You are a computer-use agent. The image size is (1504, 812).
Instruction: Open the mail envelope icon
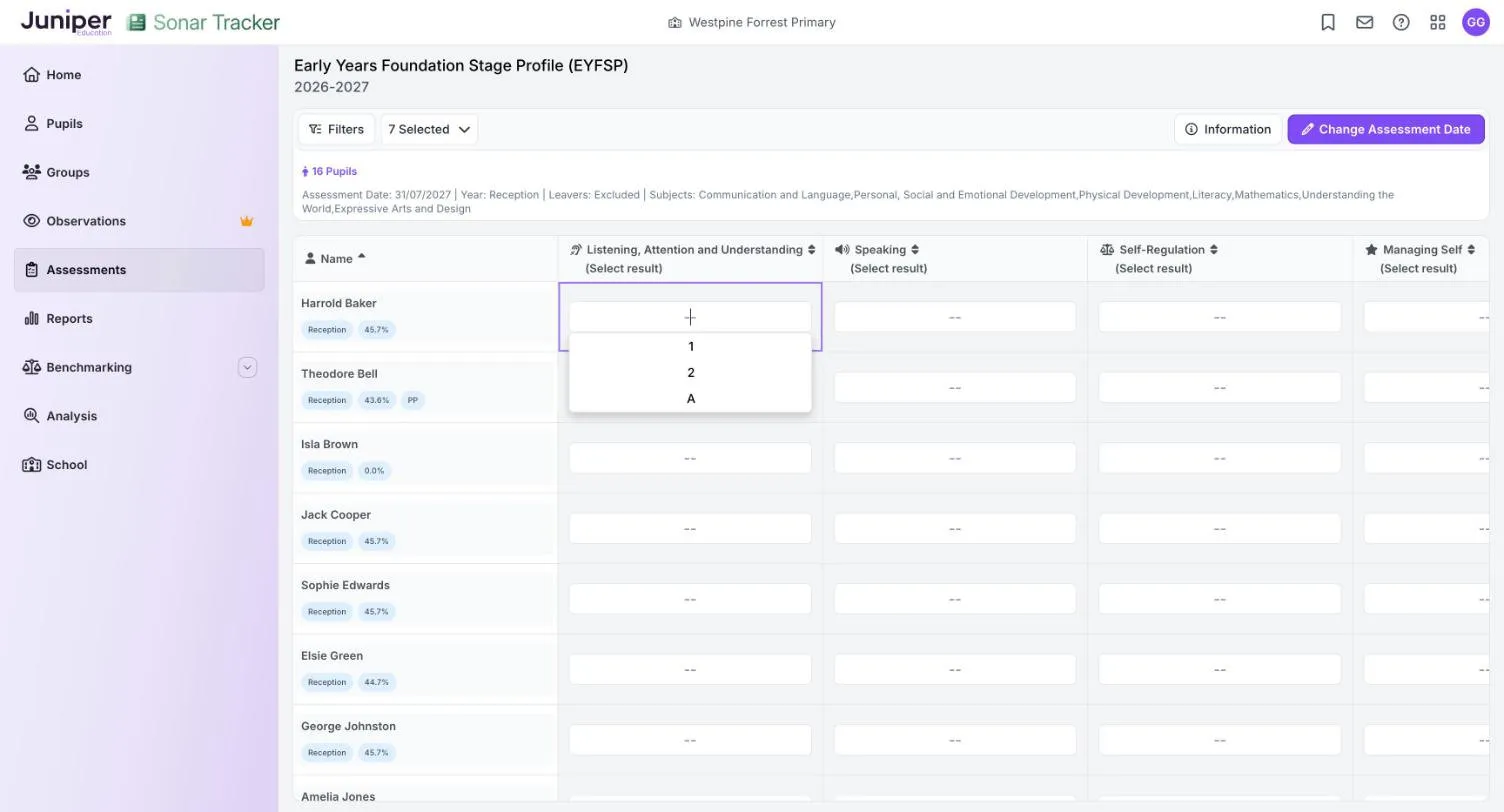(x=1364, y=22)
